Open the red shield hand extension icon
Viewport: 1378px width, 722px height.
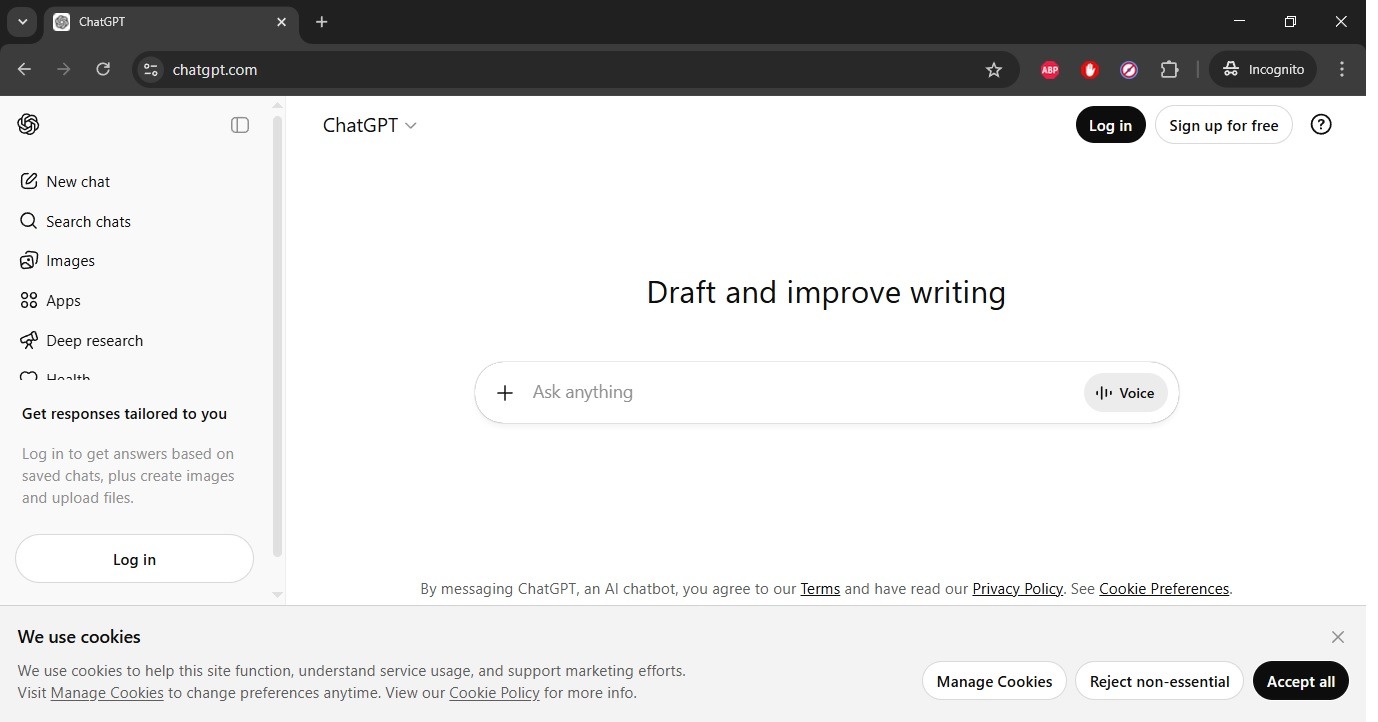coord(1090,70)
